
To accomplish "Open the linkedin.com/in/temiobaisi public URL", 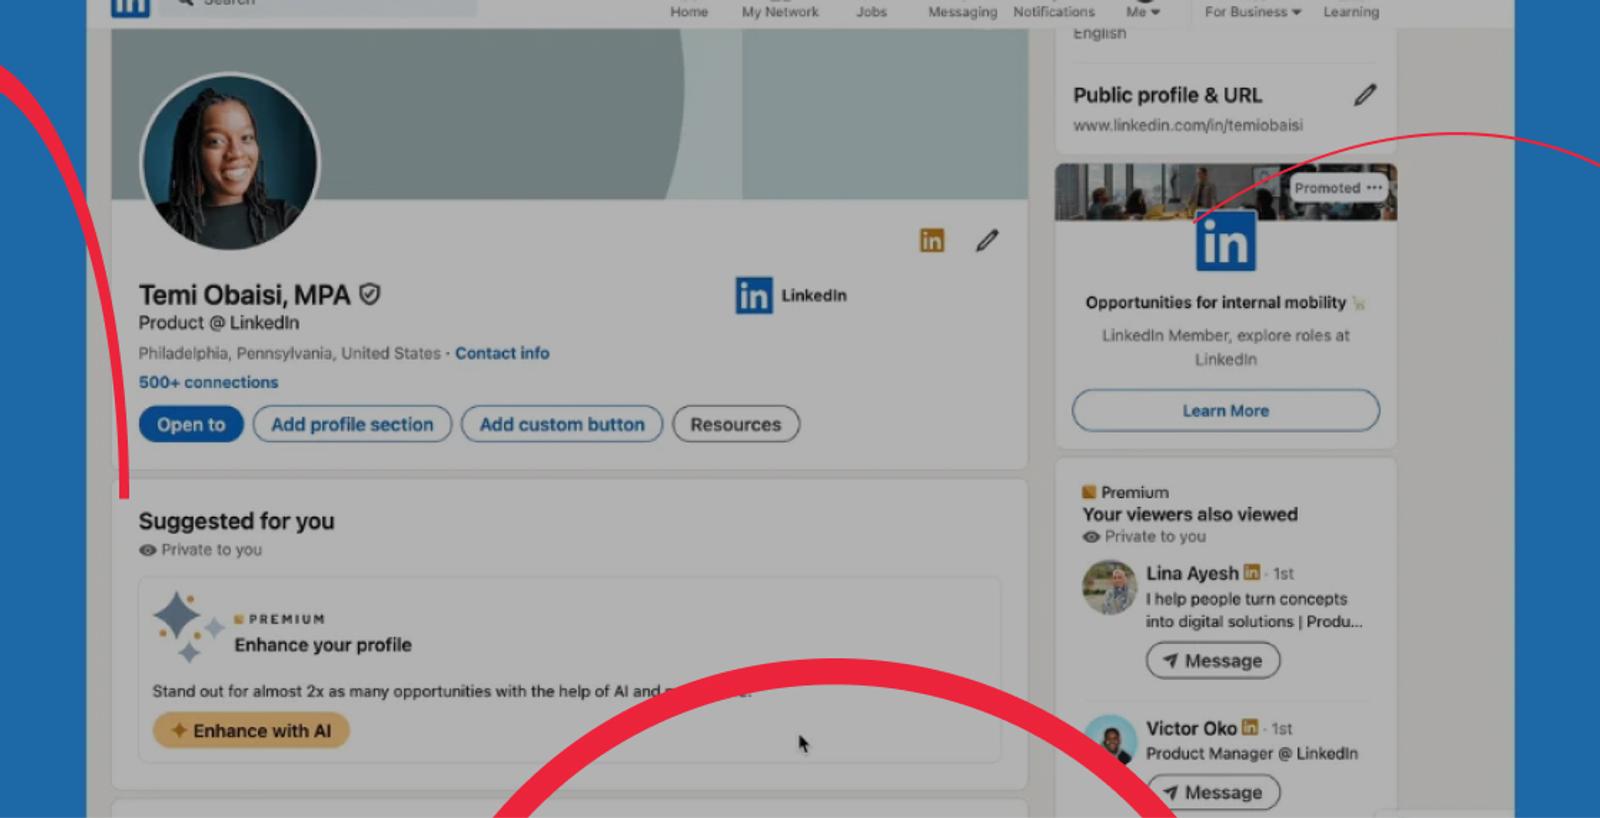I will click(x=1188, y=125).
